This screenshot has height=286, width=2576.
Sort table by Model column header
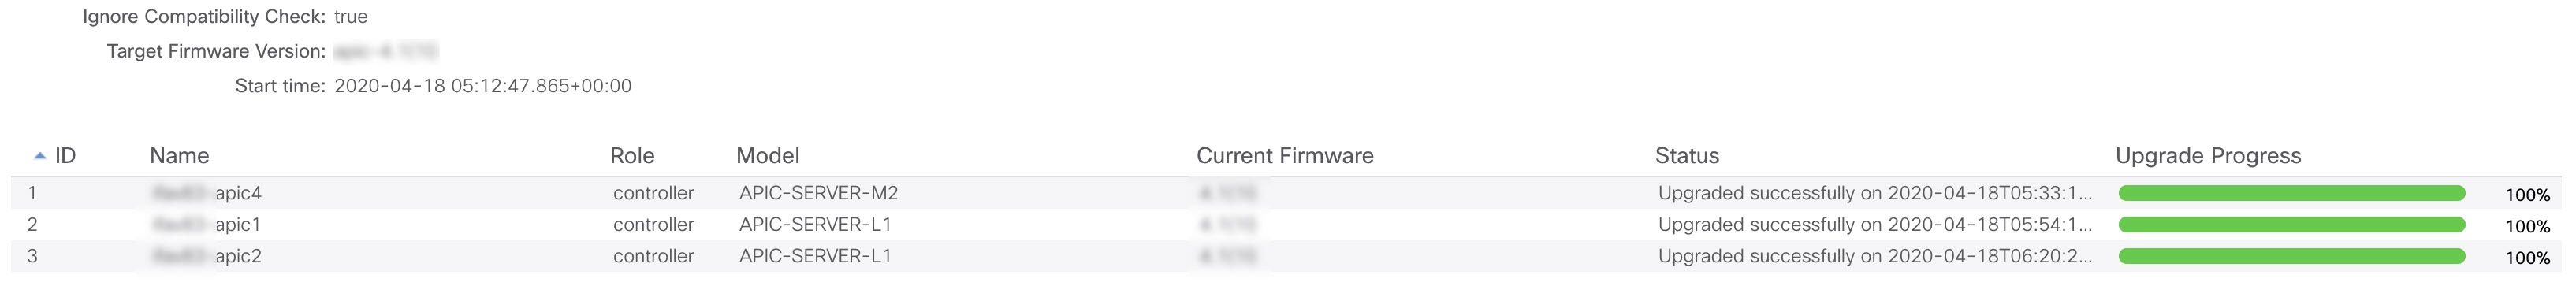coord(767,156)
